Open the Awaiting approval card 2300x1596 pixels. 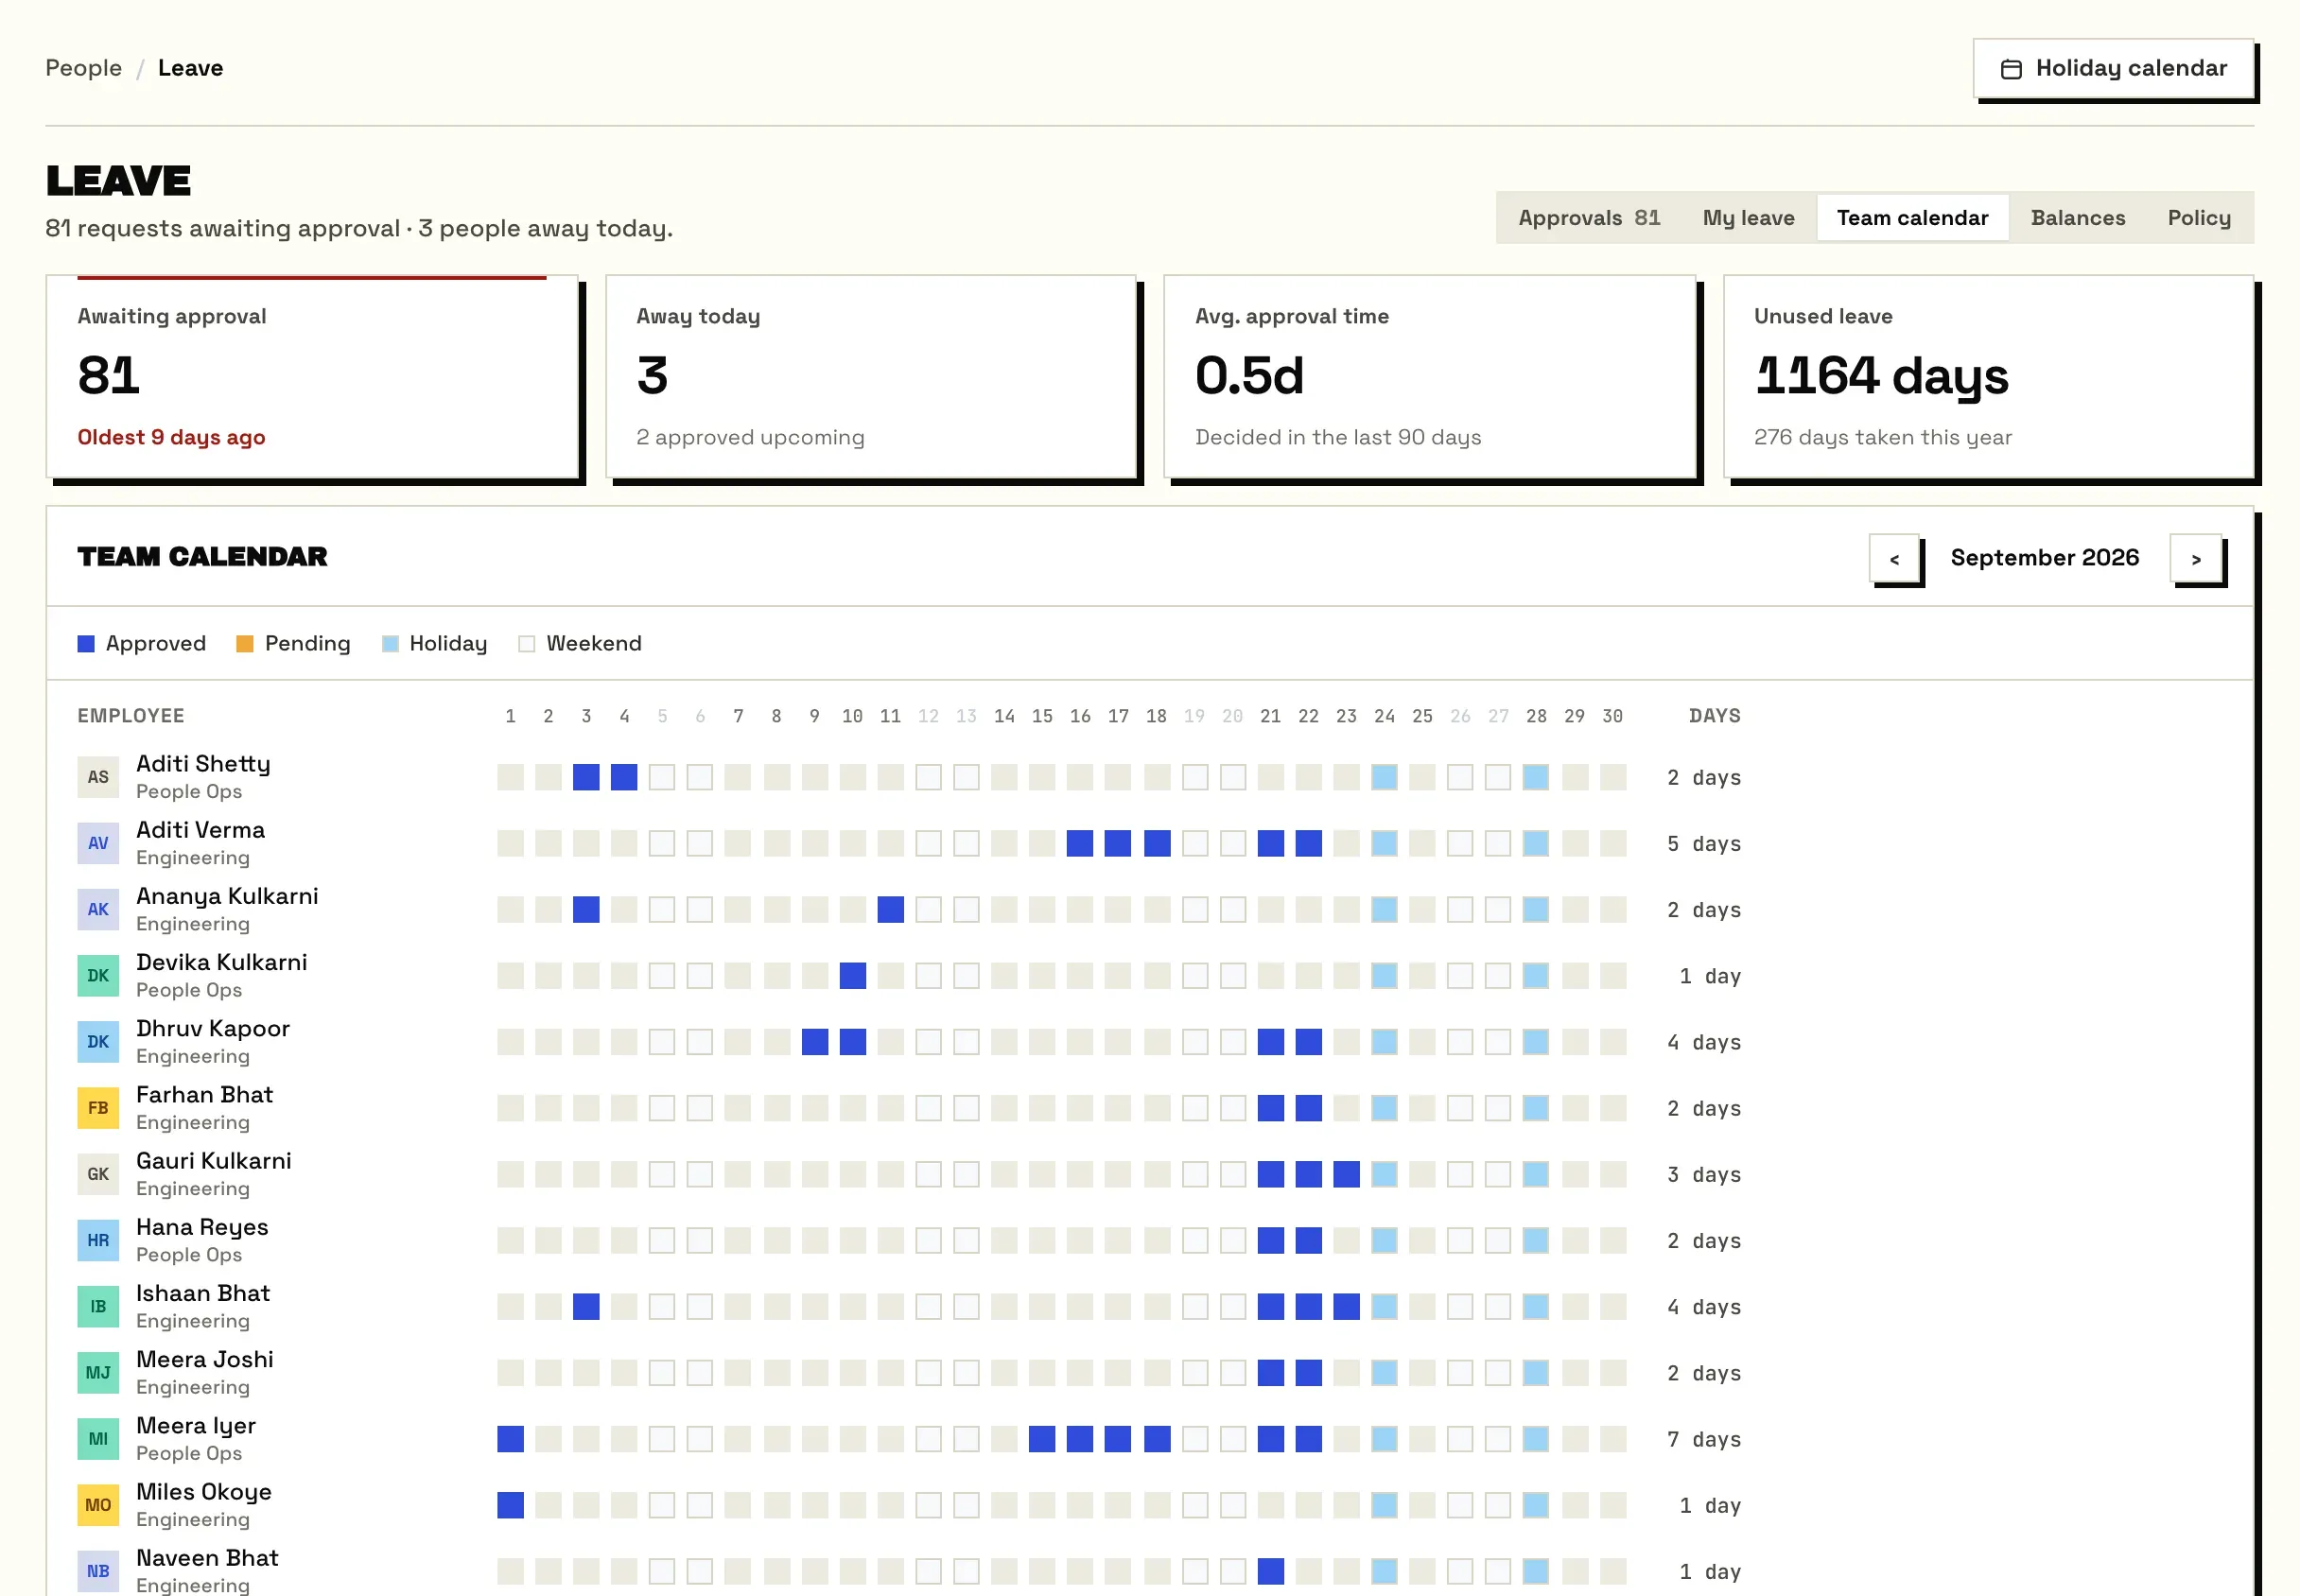[312, 377]
